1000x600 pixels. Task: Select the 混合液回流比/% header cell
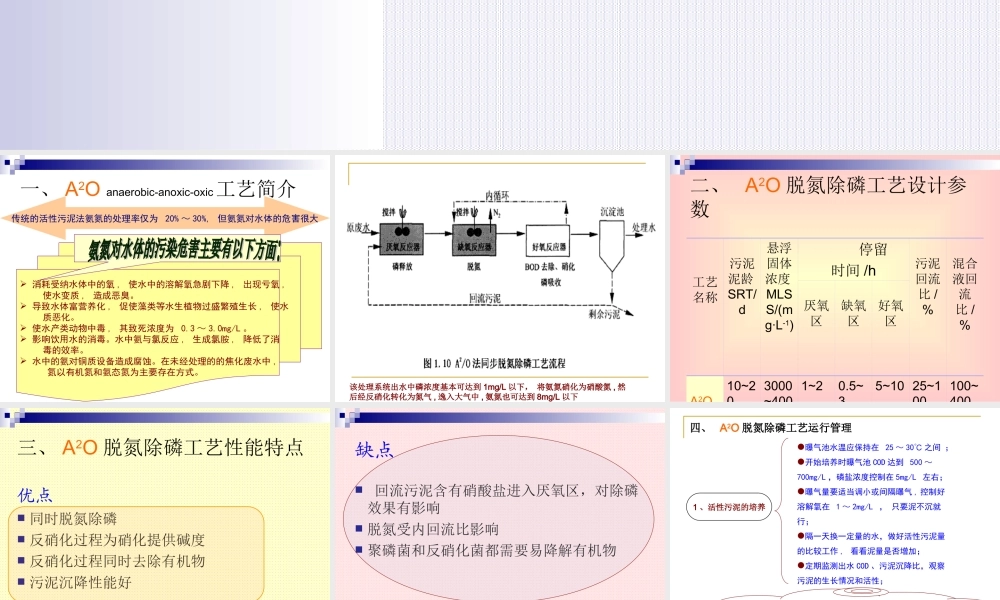click(x=965, y=294)
